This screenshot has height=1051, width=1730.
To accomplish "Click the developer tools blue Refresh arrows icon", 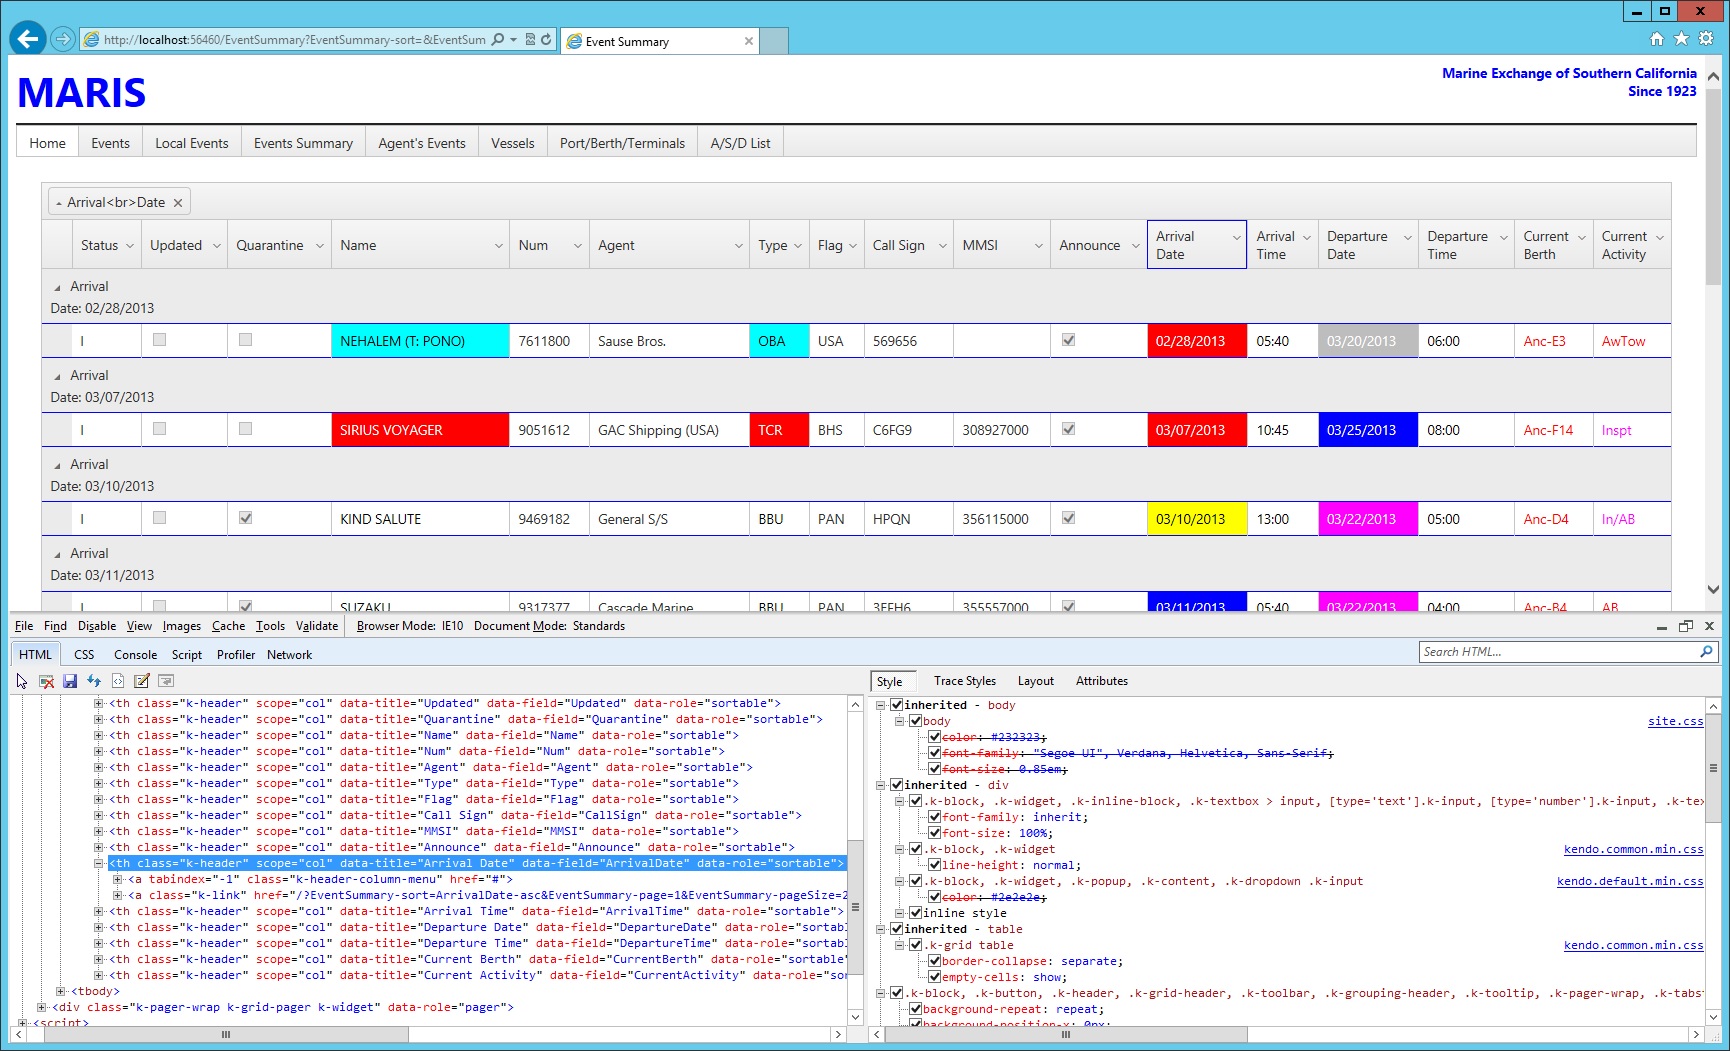I will pos(94,681).
